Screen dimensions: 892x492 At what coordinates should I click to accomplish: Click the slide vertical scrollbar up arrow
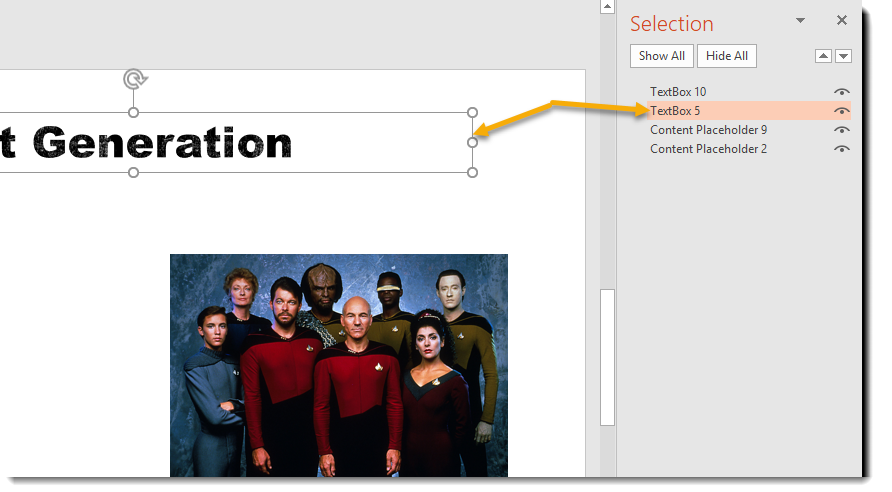pyautogui.click(x=608, y=7)
